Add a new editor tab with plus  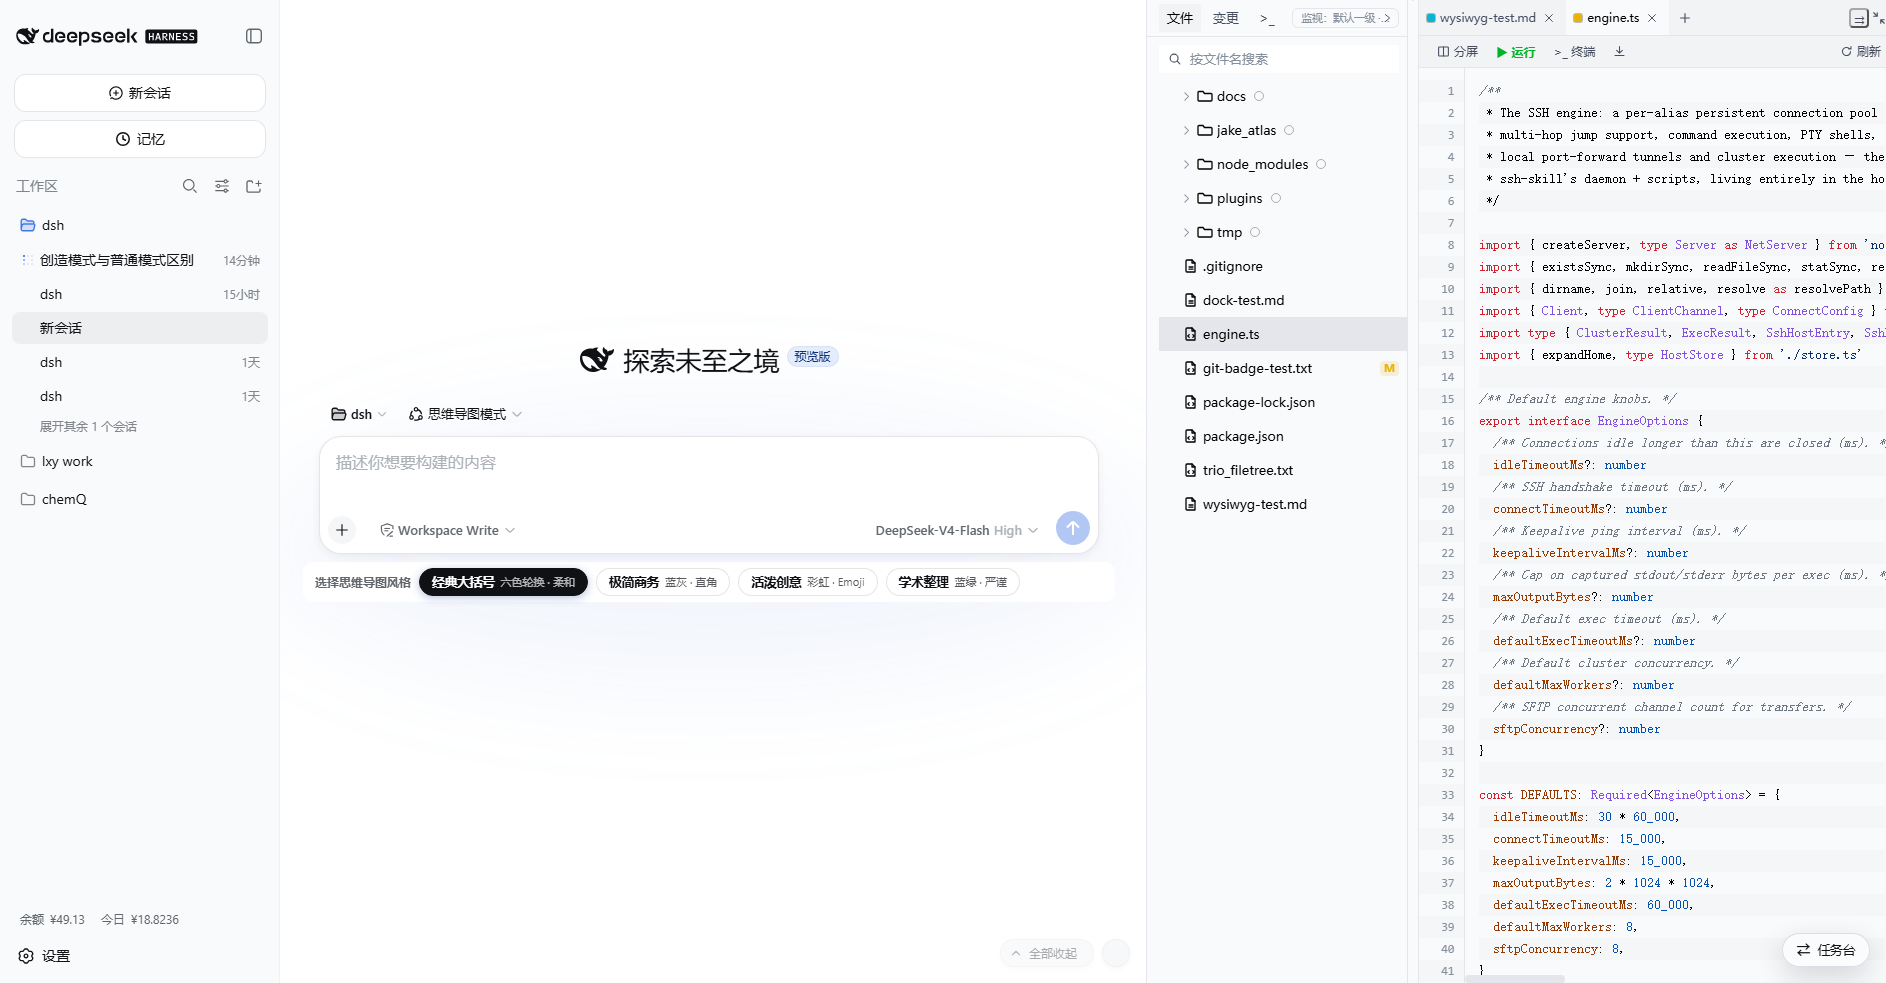[x=1685, y=18]
